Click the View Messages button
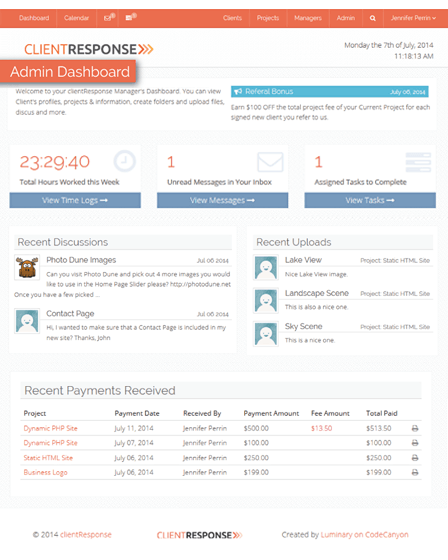This screenshot has width=448, height=560. (222, 200)
